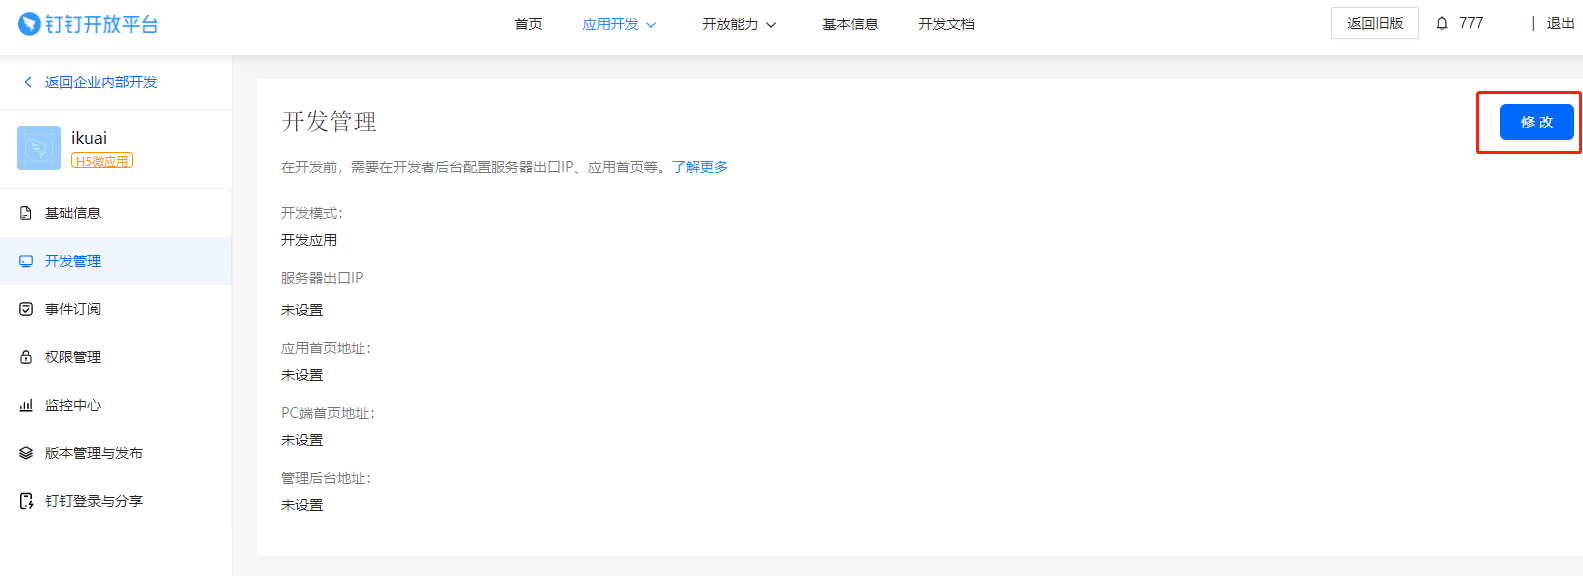Open the notification bell icon
Viewport: 1583px width, 576px height.
[x=1442, y=23]
